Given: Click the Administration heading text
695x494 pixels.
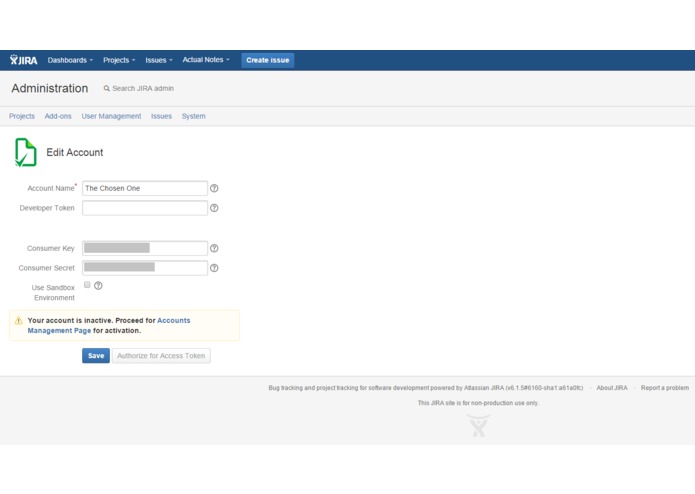Looking at the screenshot, I should tap(50, 89).
